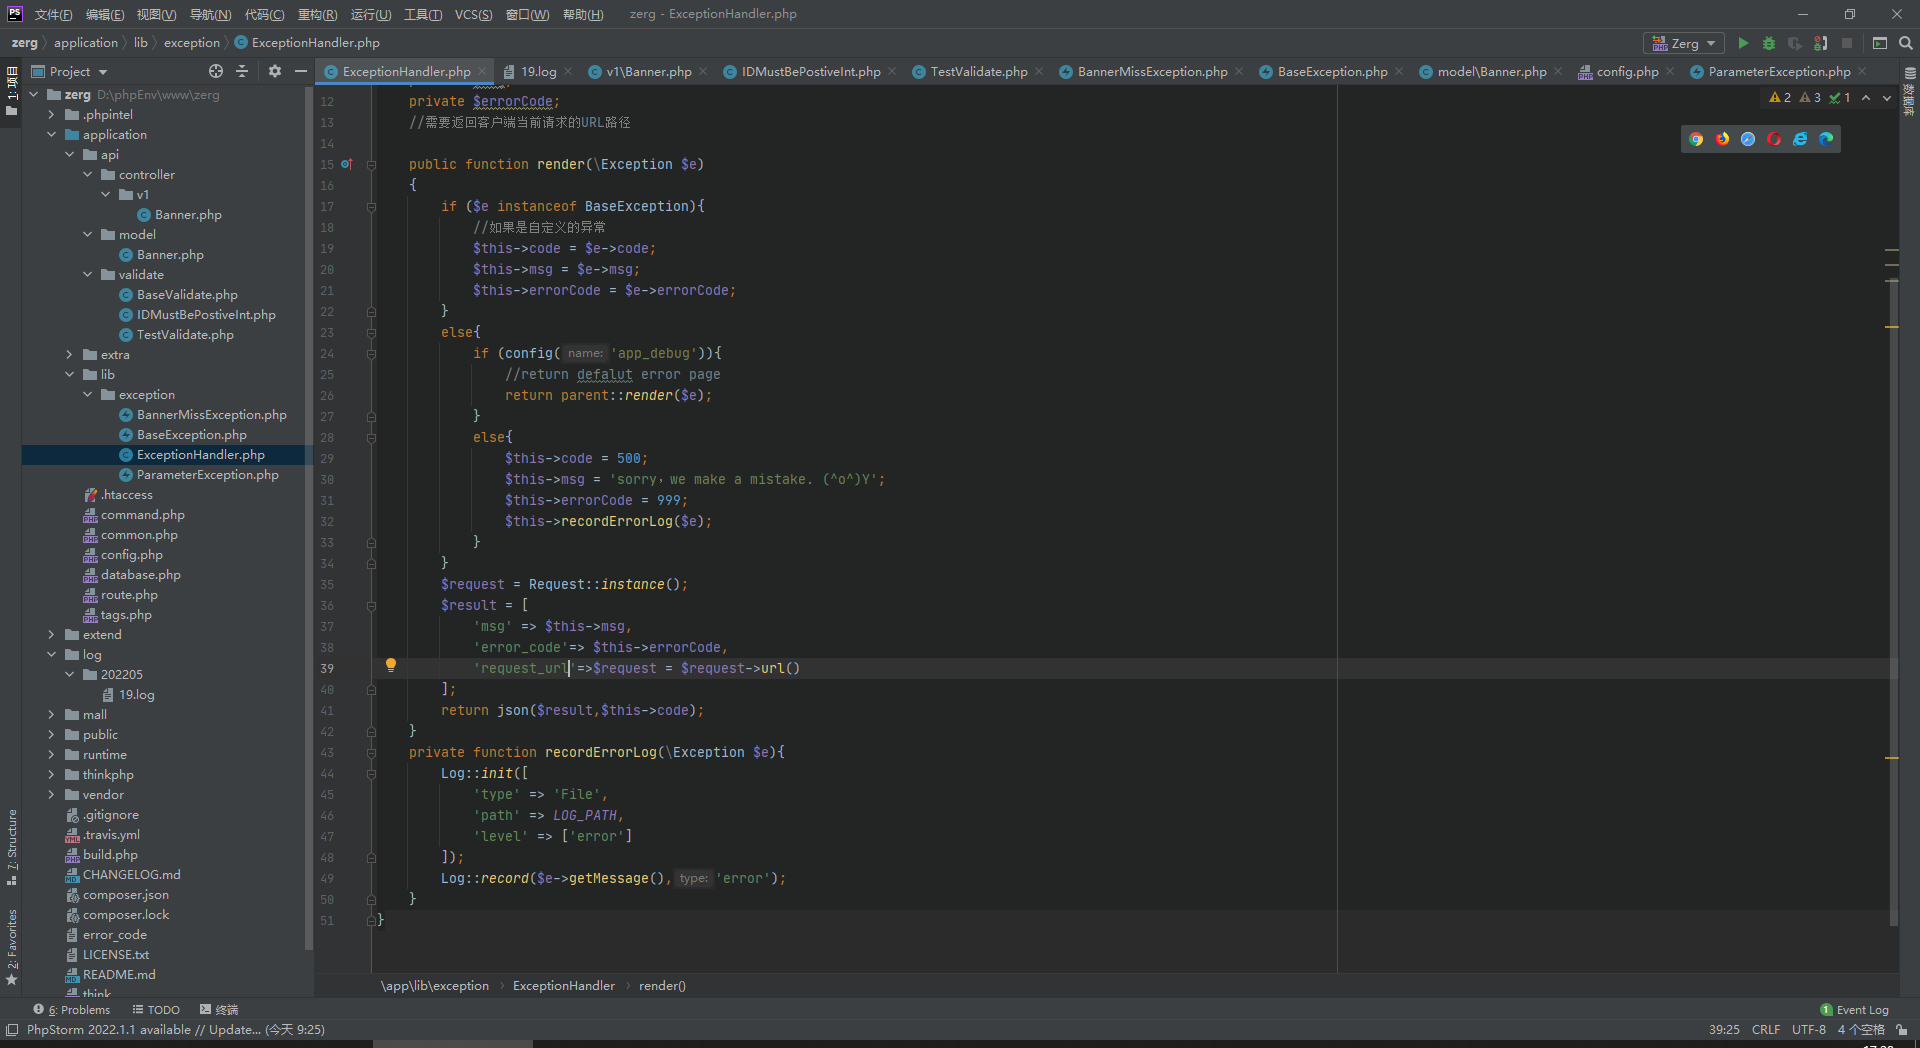Screen dimensions: 1920x1048
Task: Collapse the validate folder
Action: (88, 275)
